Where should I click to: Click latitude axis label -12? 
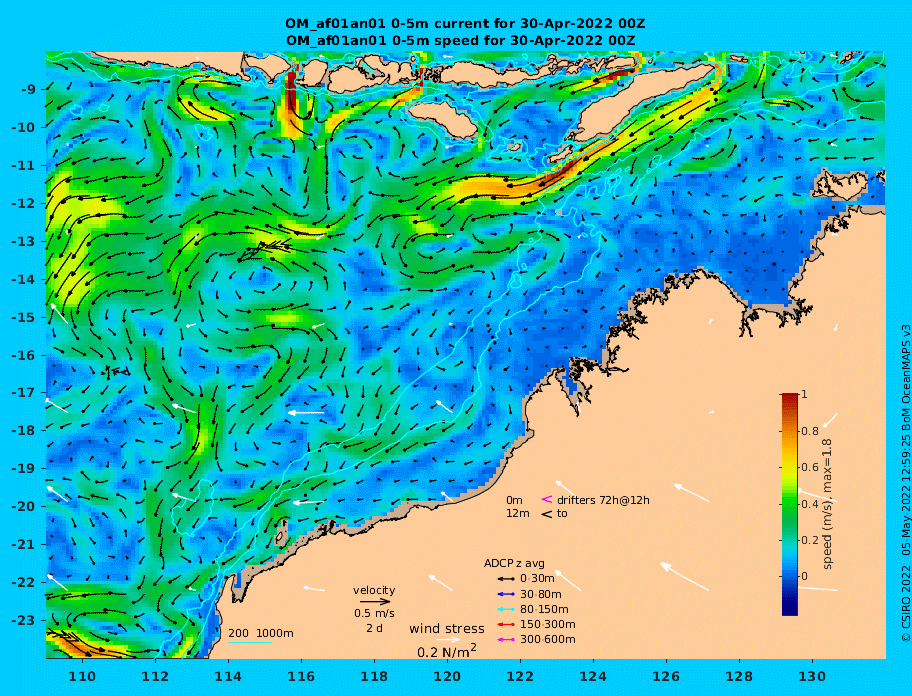[x=24, y=204]
